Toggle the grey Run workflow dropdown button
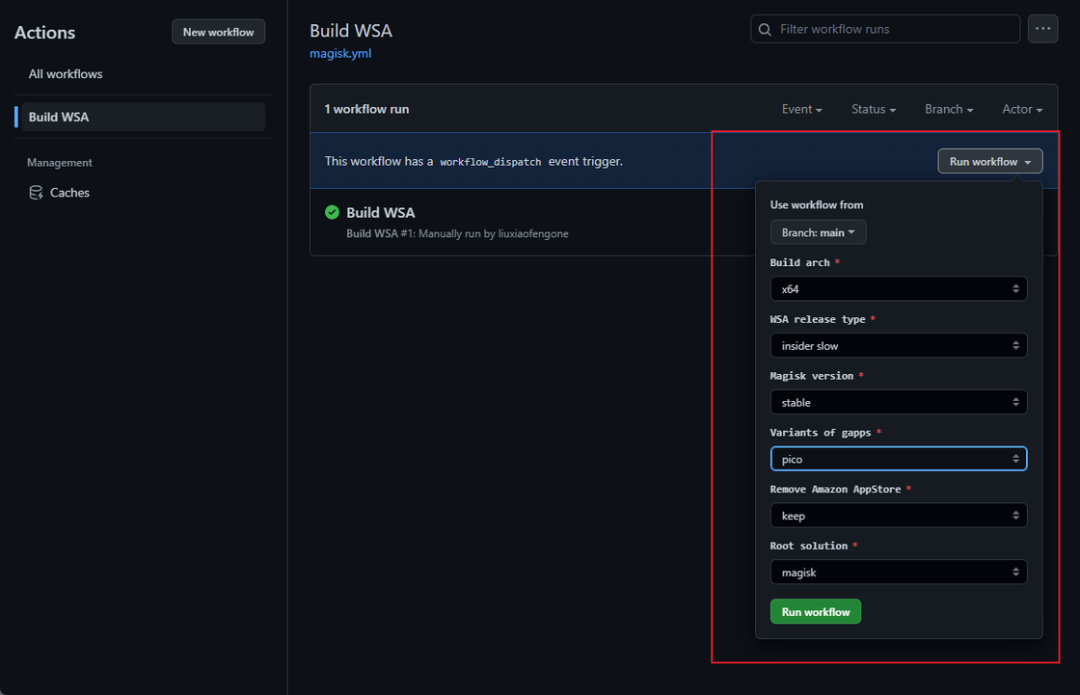 (x=990, y=161)
